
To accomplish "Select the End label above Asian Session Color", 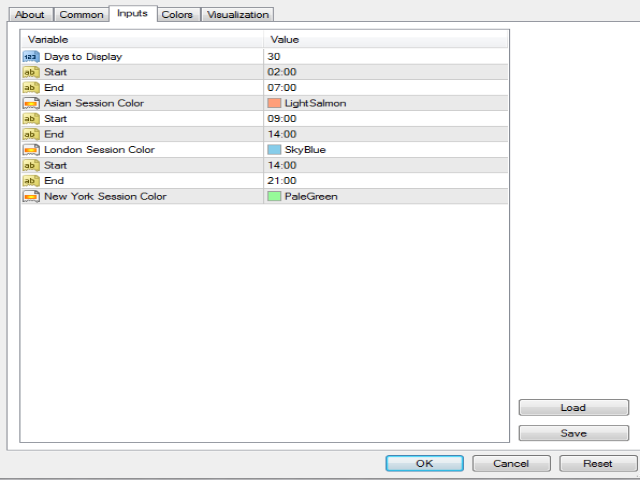I will (x=54, y=88).
